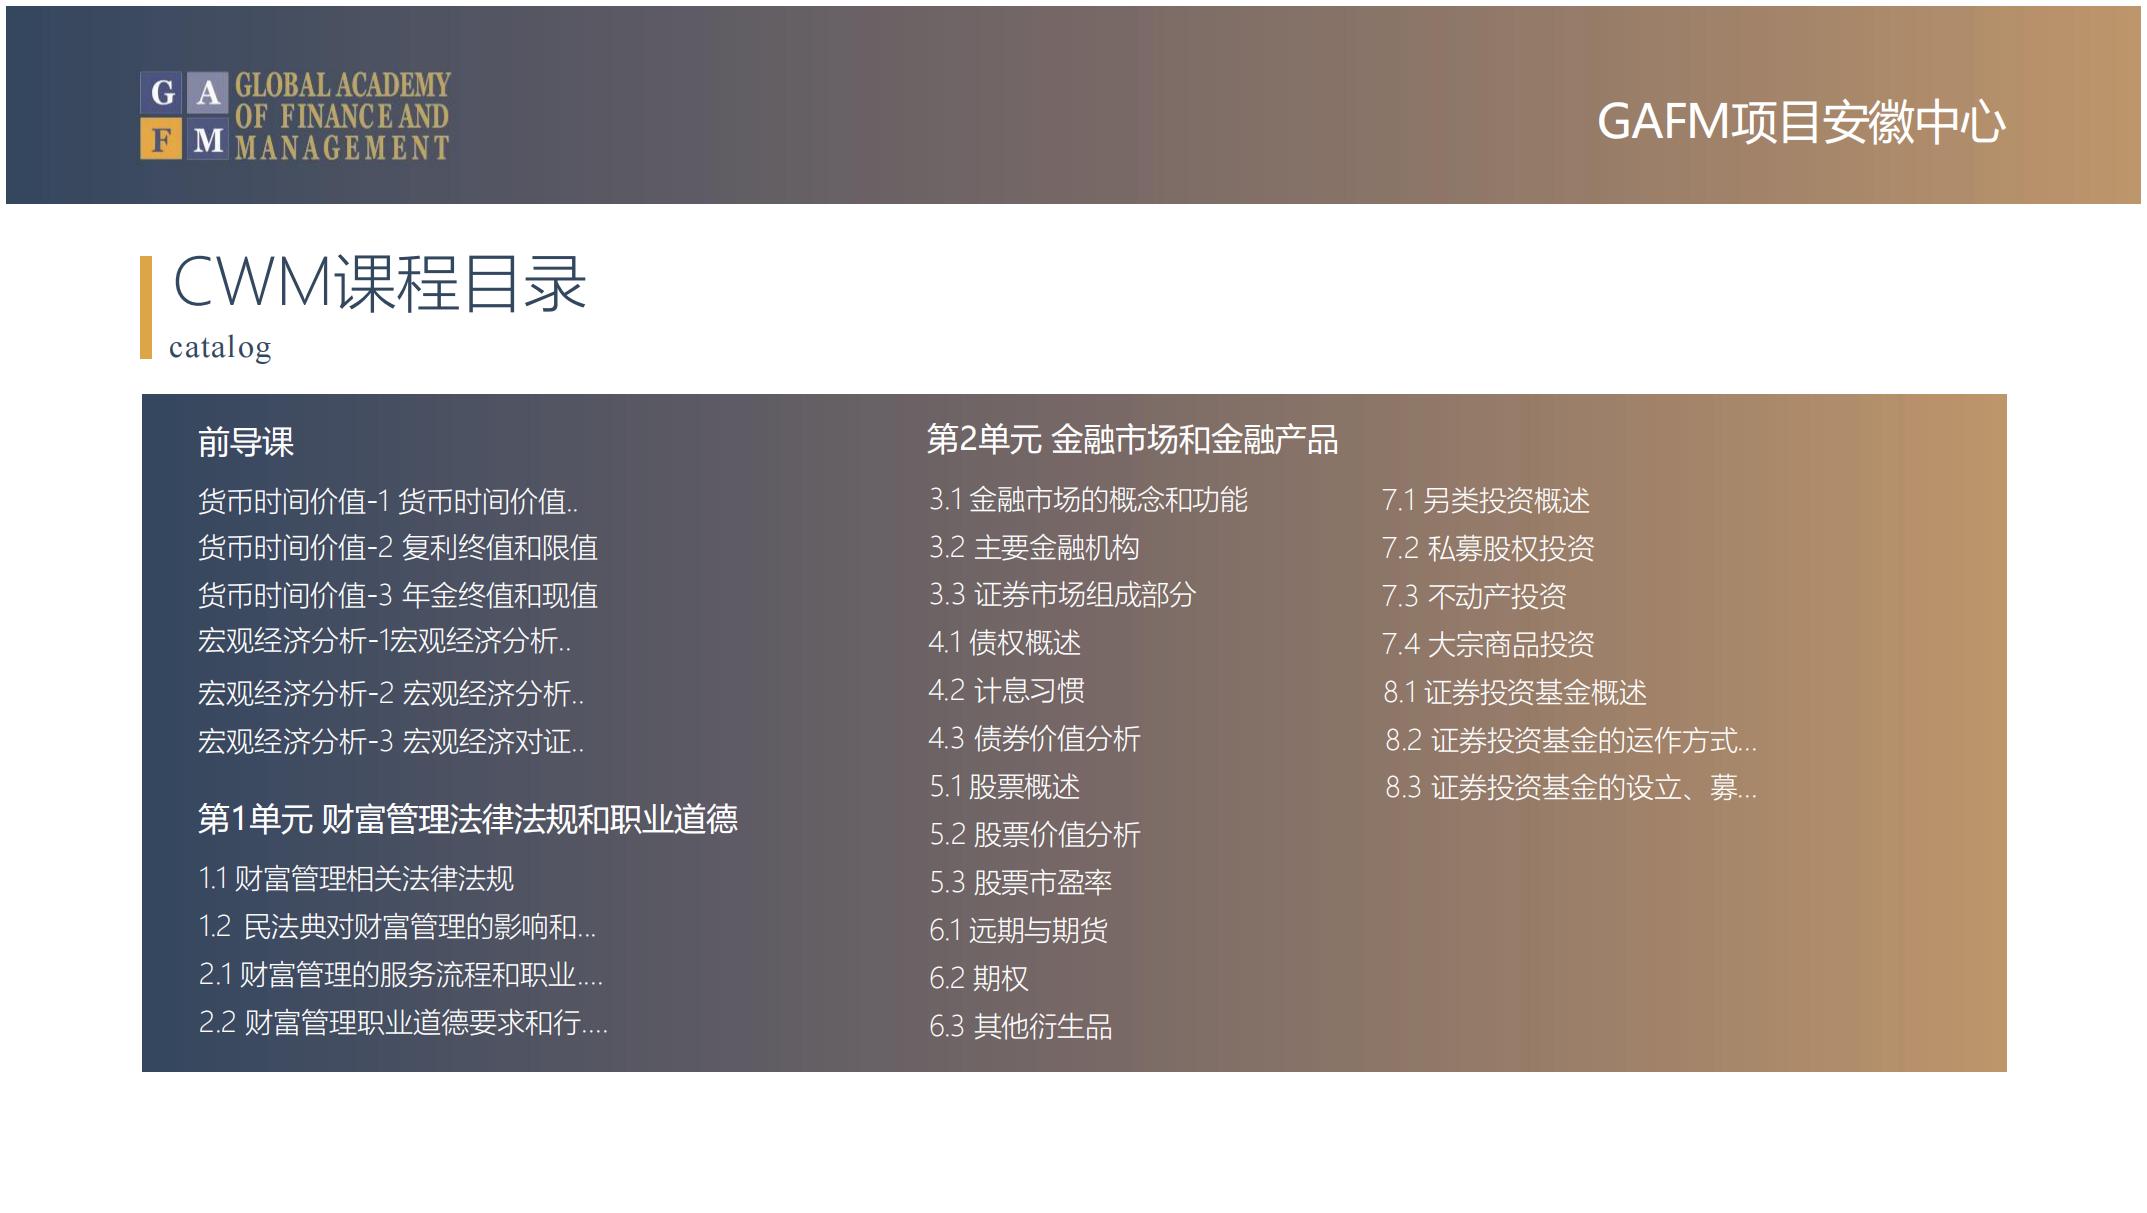Open 3.1 金融市场的概念和功能

[1088, 500]
